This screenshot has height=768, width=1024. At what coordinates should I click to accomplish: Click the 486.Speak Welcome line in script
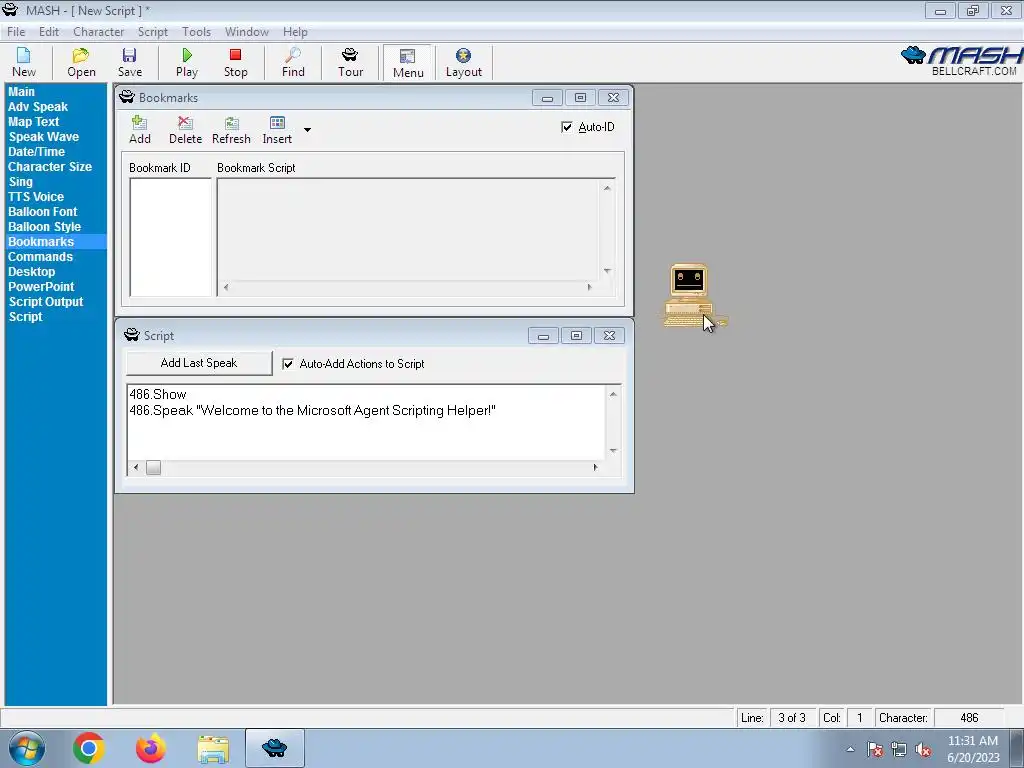pos(312,411)
